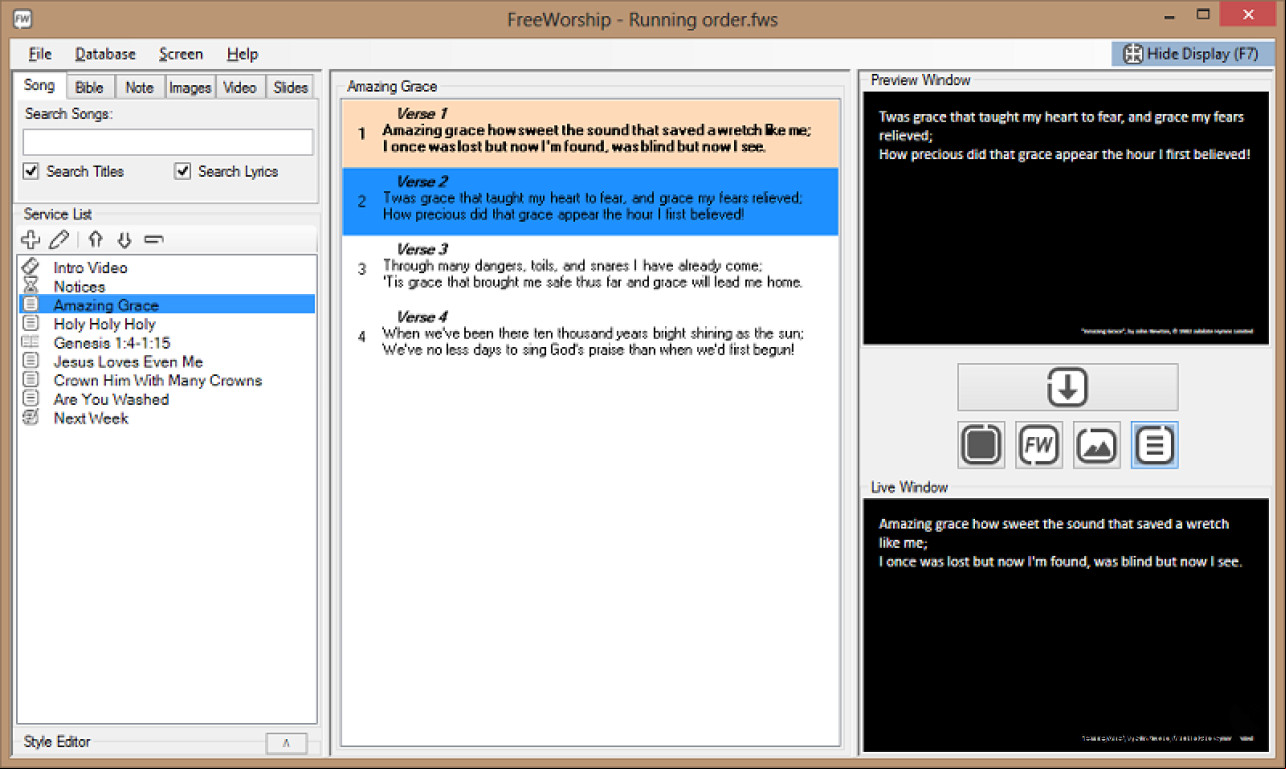Image resolution: width=1286 pixels, height=769 pixels.
Task: Click the Live Window slide thumbnail
Action: point(1066,625)
